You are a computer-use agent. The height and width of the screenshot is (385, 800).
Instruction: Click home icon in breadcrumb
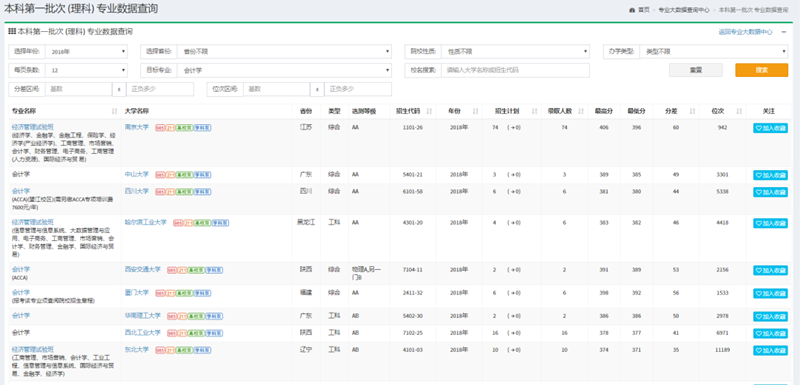[x=632, y=10]
